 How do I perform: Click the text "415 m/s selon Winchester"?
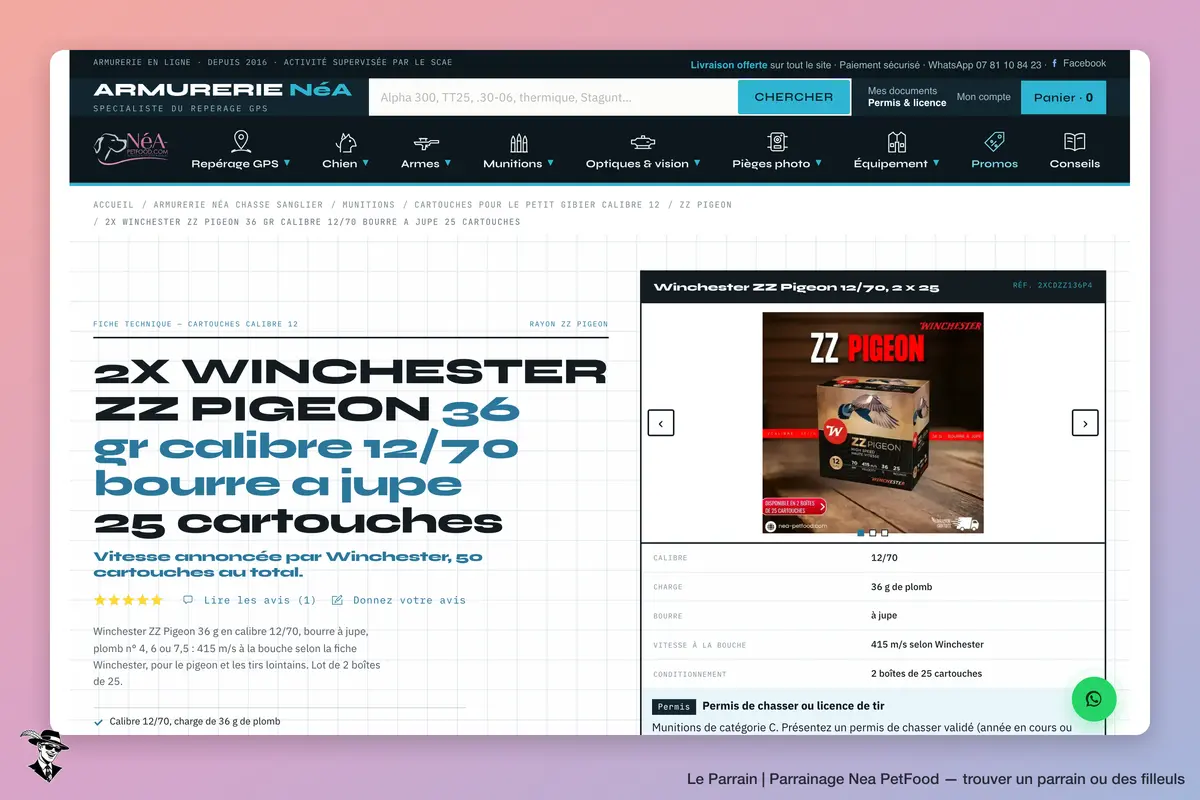(927, 645)
